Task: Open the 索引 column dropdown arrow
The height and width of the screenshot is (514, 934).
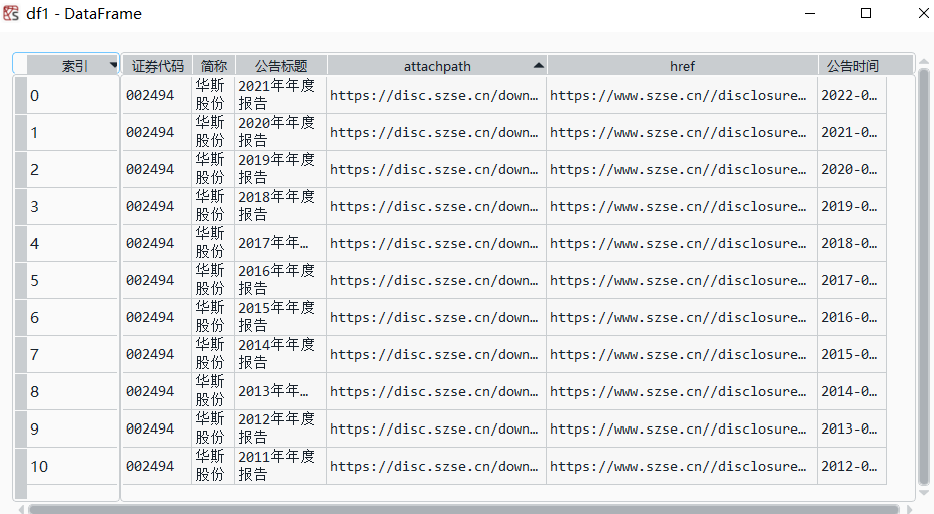Action: point(113,65)
